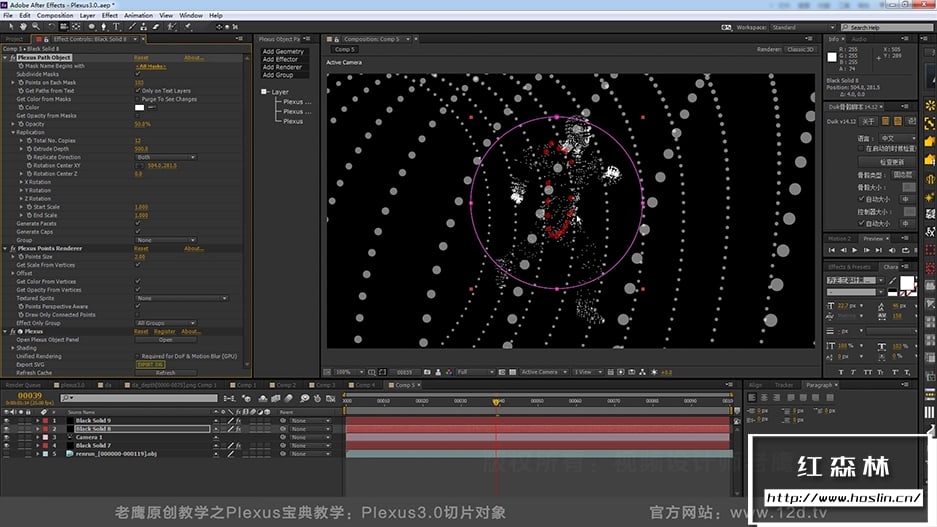The width and height of the screenshot is (937, 527).
Task: Select the Brush tool
Action: 132,27
